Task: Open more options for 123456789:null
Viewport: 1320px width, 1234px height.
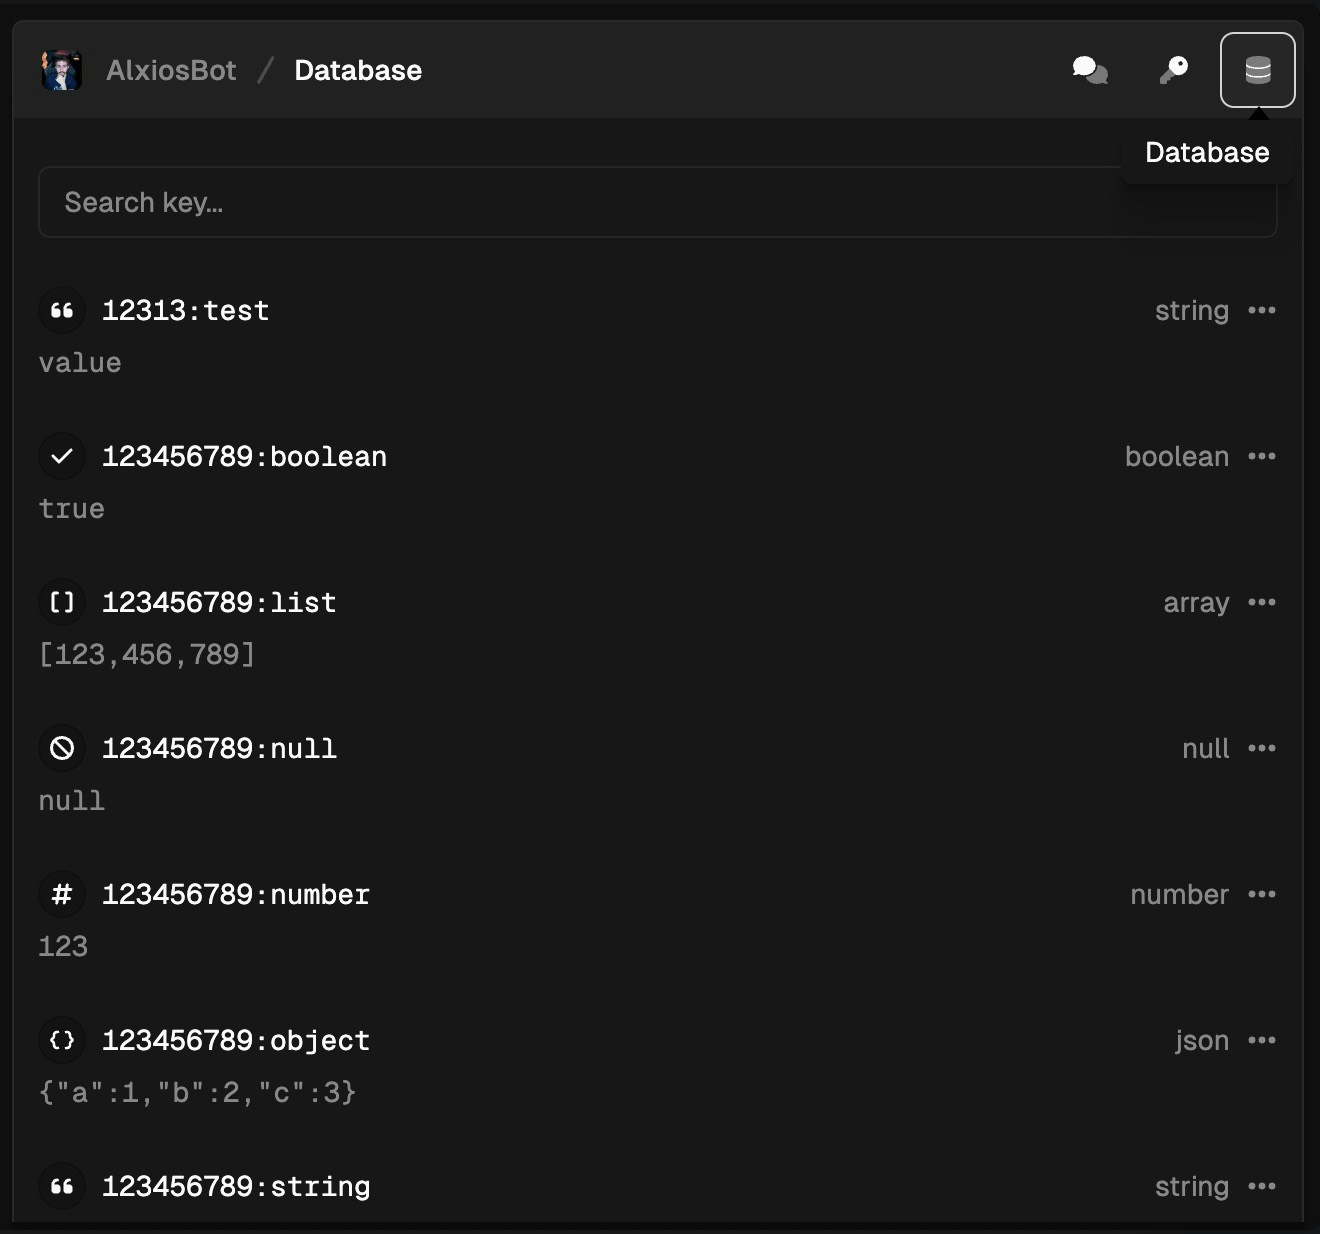Action: (1262, 748)
